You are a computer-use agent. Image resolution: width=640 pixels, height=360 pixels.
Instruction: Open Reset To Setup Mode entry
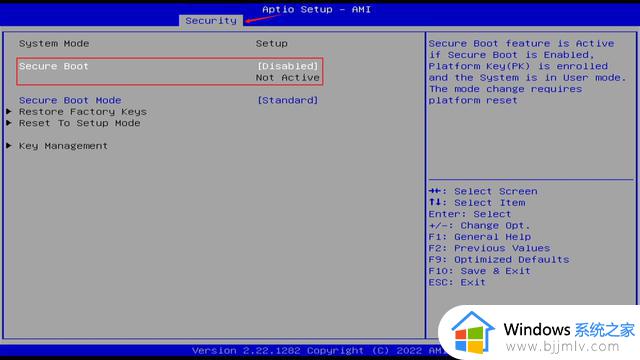(79, 123)
